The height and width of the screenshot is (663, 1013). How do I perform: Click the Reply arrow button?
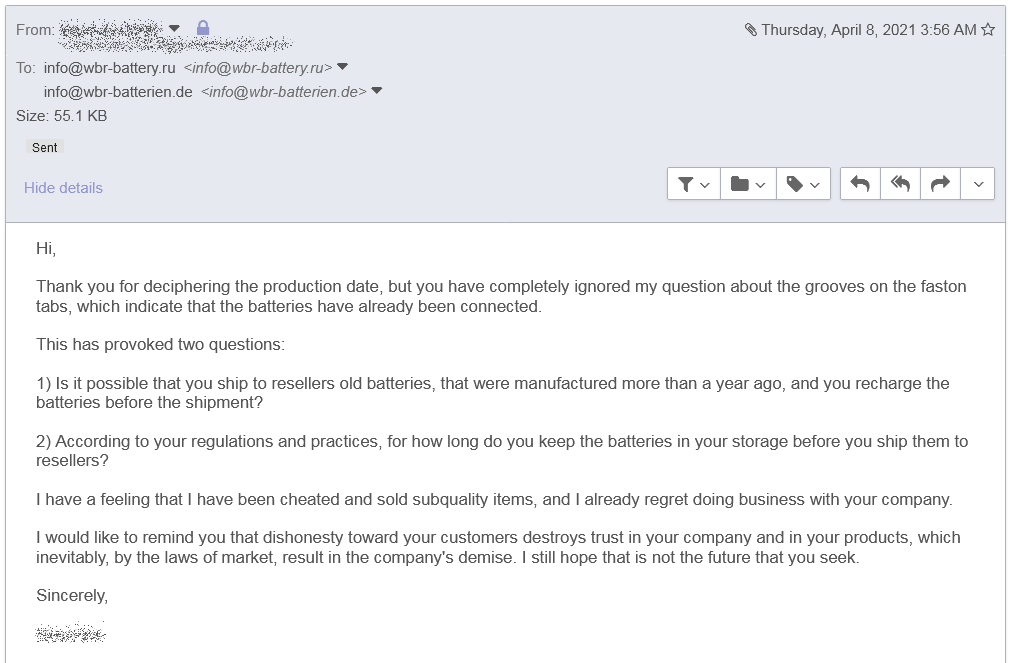tap(860, 184)
